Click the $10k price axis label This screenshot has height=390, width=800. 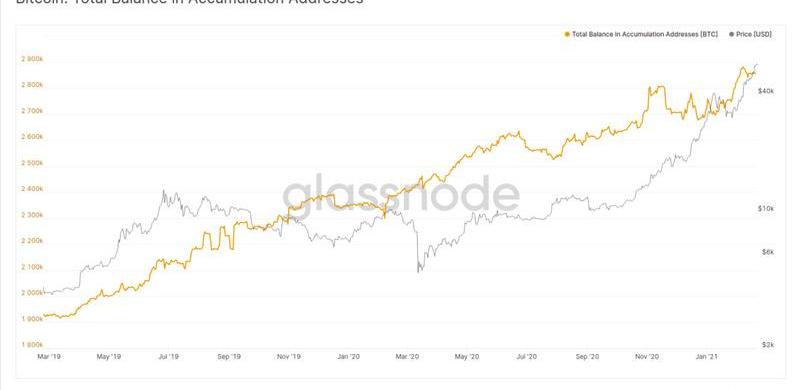(x=766, y=209)
